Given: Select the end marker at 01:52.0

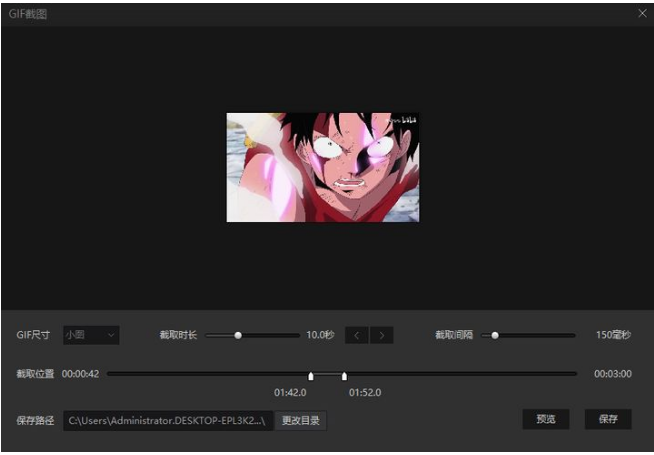Looking at the screenshot, I should [344, 376].
